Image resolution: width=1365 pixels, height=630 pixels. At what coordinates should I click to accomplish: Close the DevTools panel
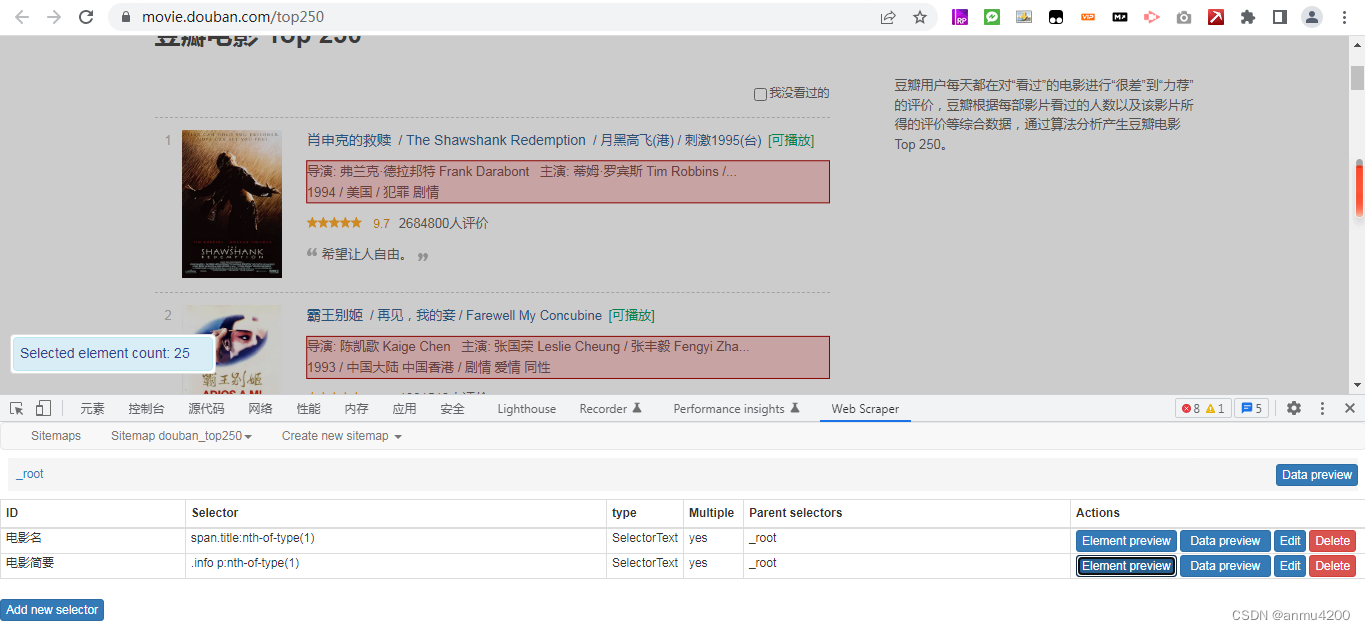[x=1350, y=408]
